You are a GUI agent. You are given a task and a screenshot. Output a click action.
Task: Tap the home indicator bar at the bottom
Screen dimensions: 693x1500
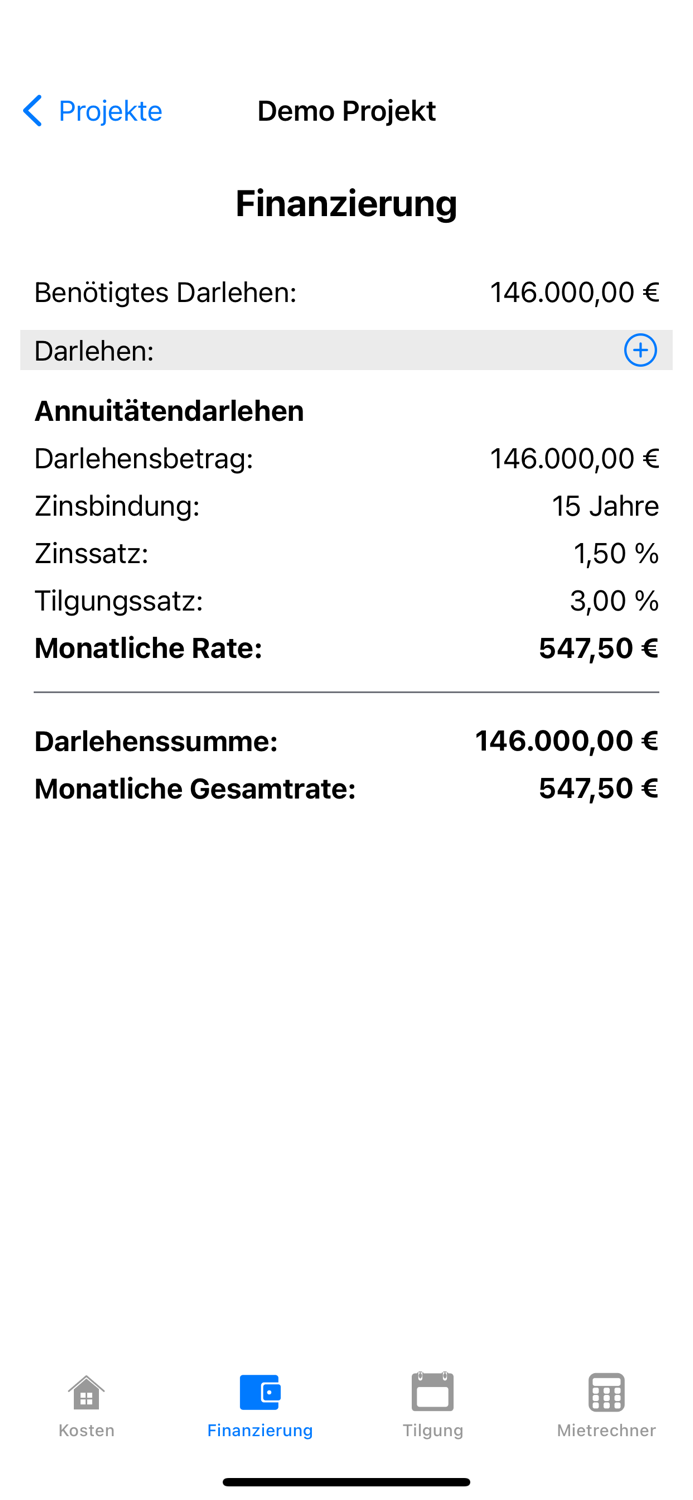click(x=346, y=1481)
